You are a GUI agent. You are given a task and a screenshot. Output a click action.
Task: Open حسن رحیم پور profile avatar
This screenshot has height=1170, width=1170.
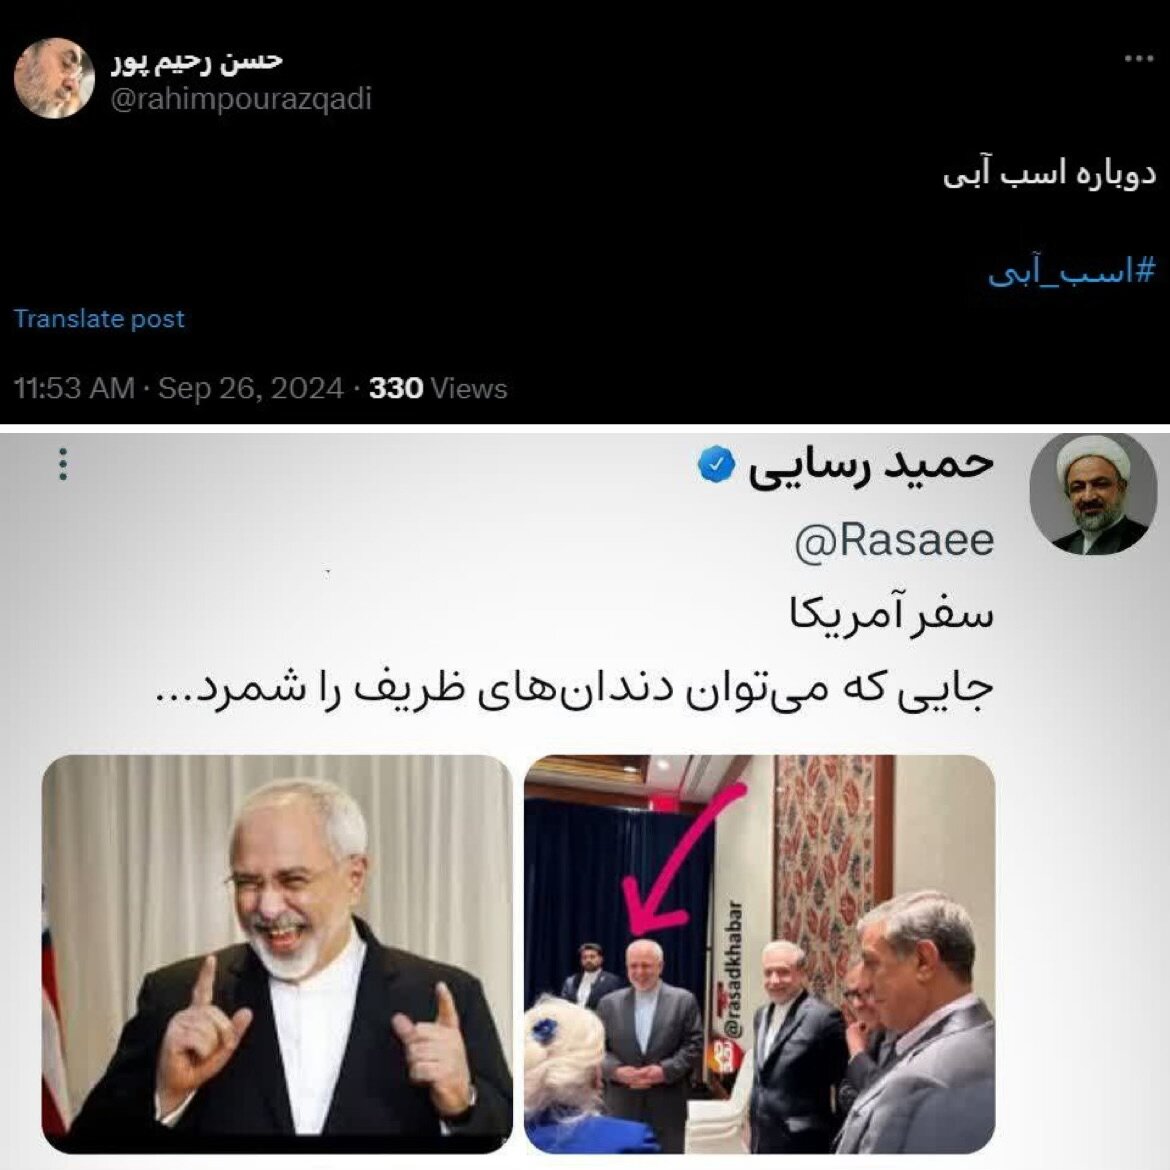(x=54, y=78)
